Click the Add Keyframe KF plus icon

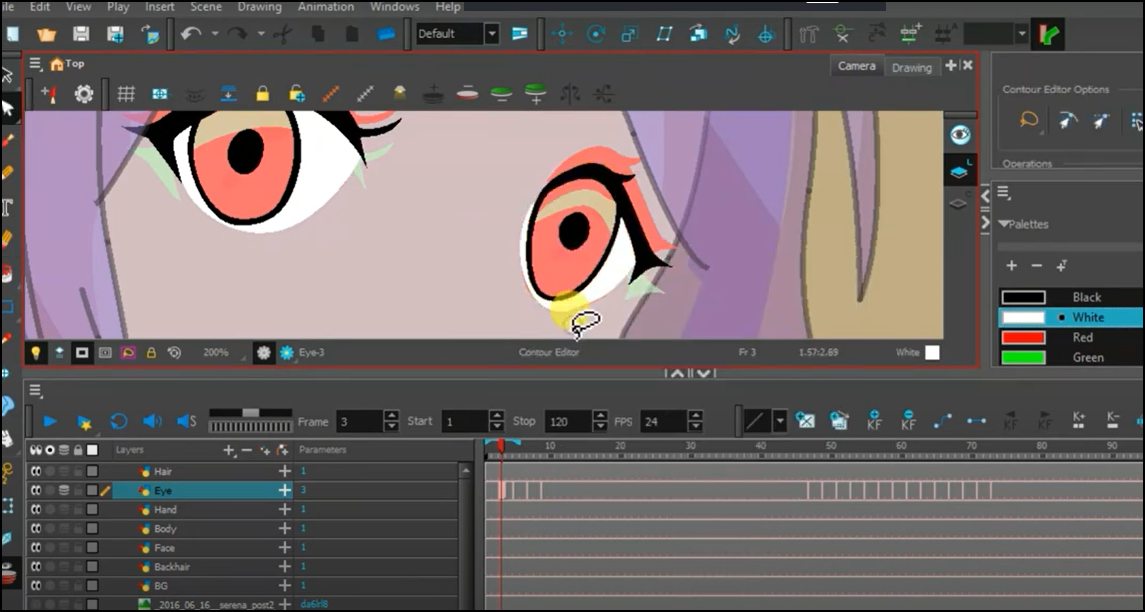point(874,420)
